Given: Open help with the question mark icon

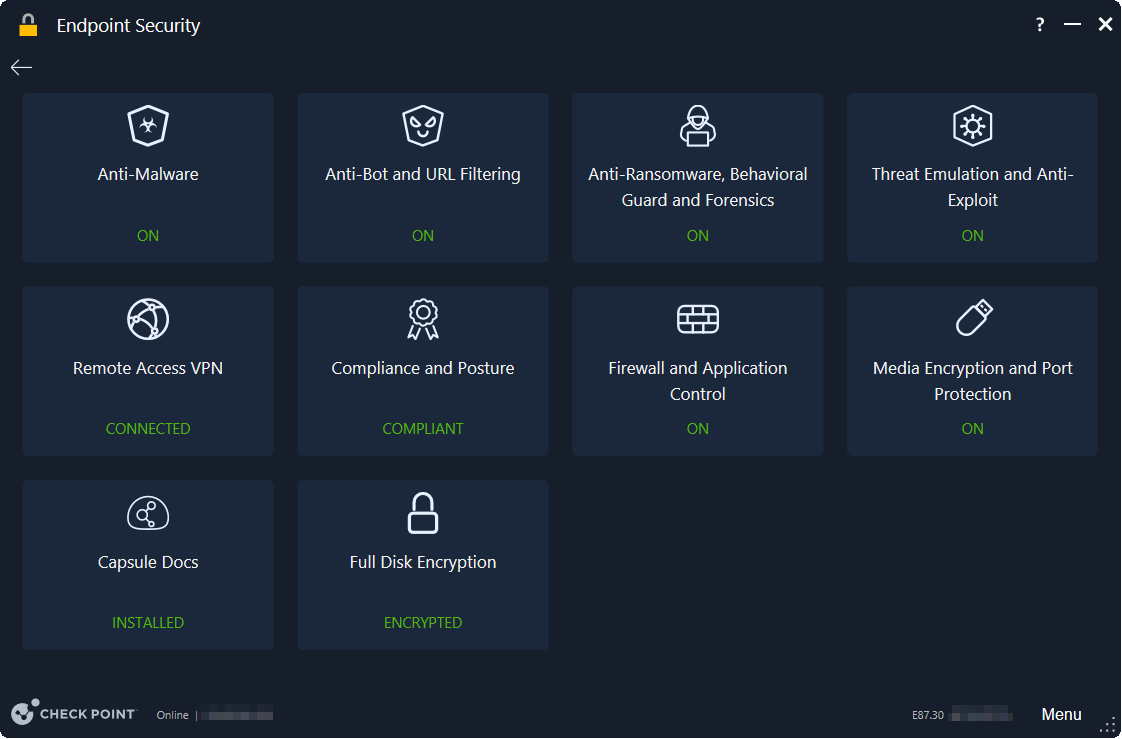Looking at the screenshot, I should (1040, 25).
